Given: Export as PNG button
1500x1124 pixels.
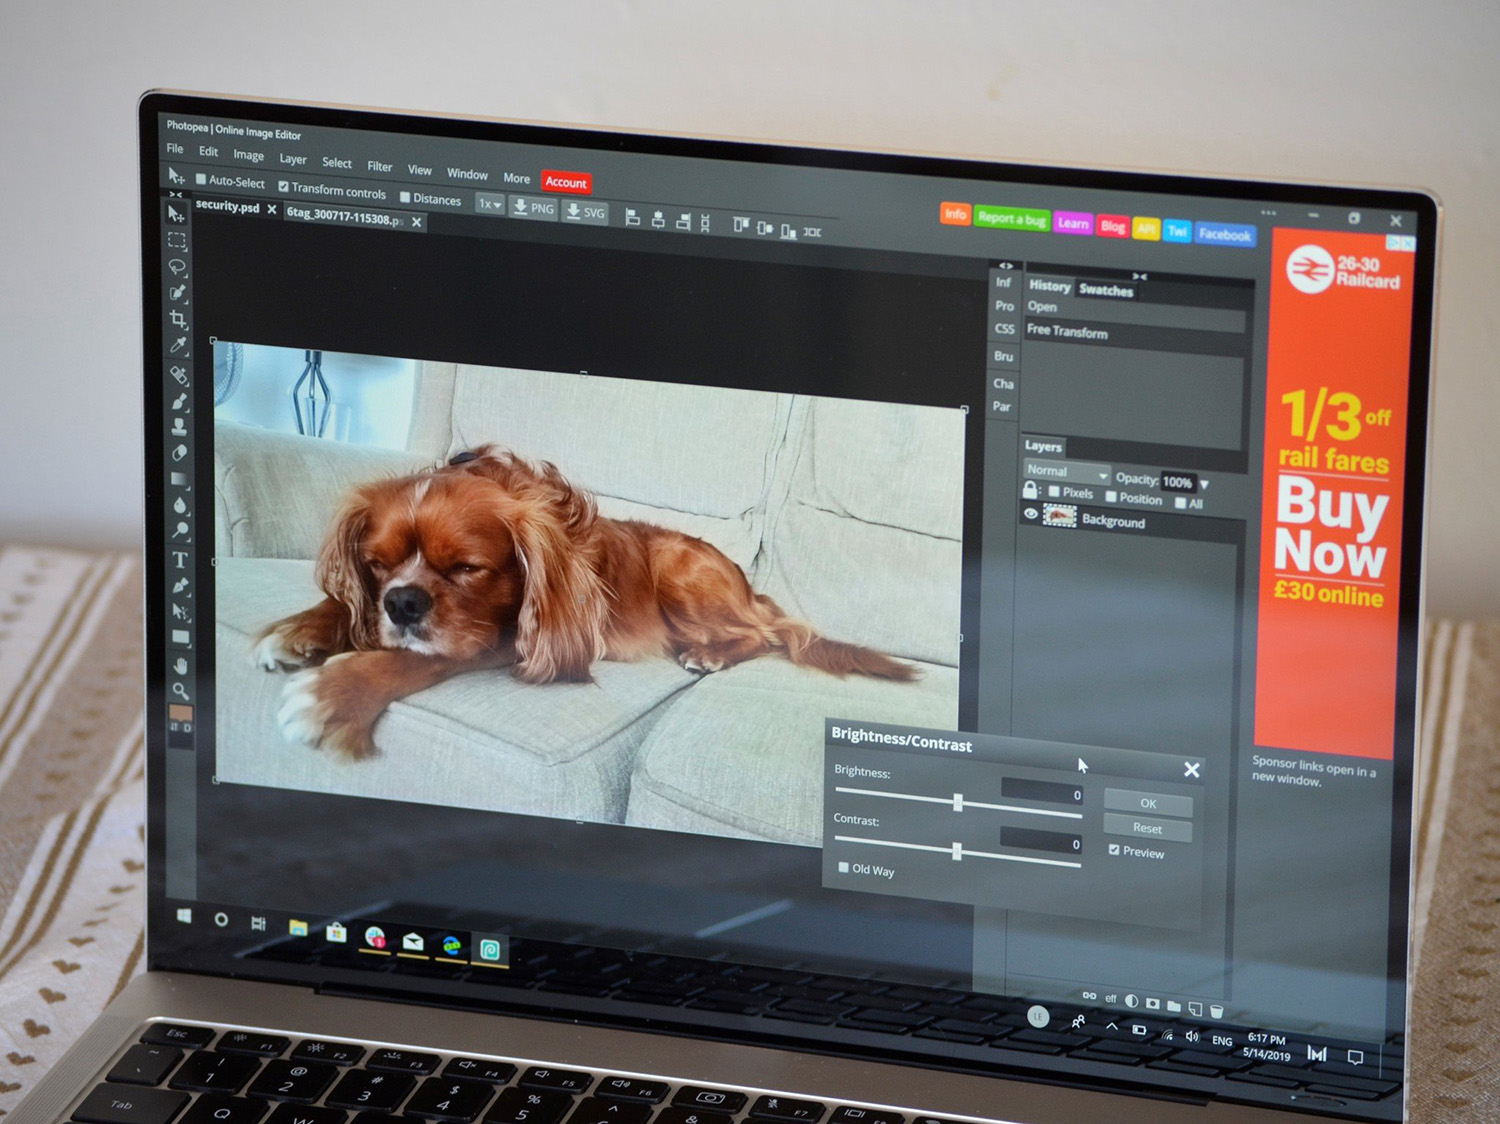Looking at the screenshot, I should point(534,208).
